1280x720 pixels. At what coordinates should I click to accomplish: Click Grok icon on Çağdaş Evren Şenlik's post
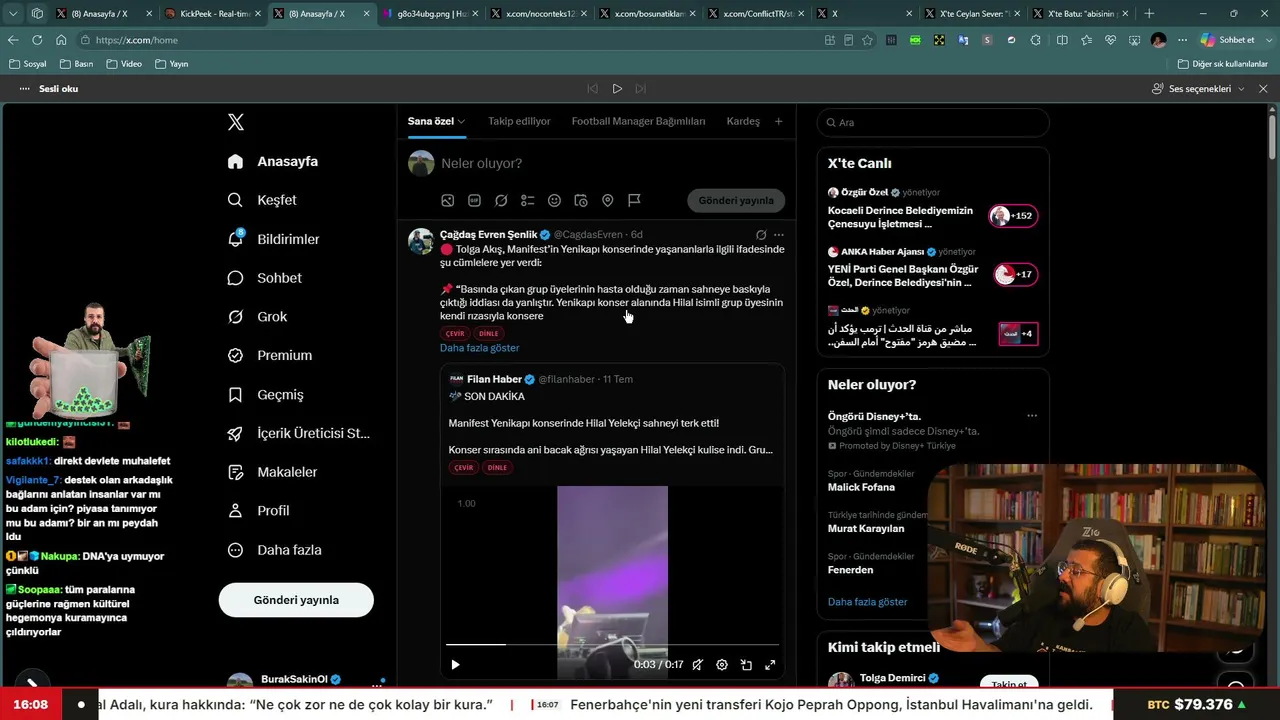(761, 235)
